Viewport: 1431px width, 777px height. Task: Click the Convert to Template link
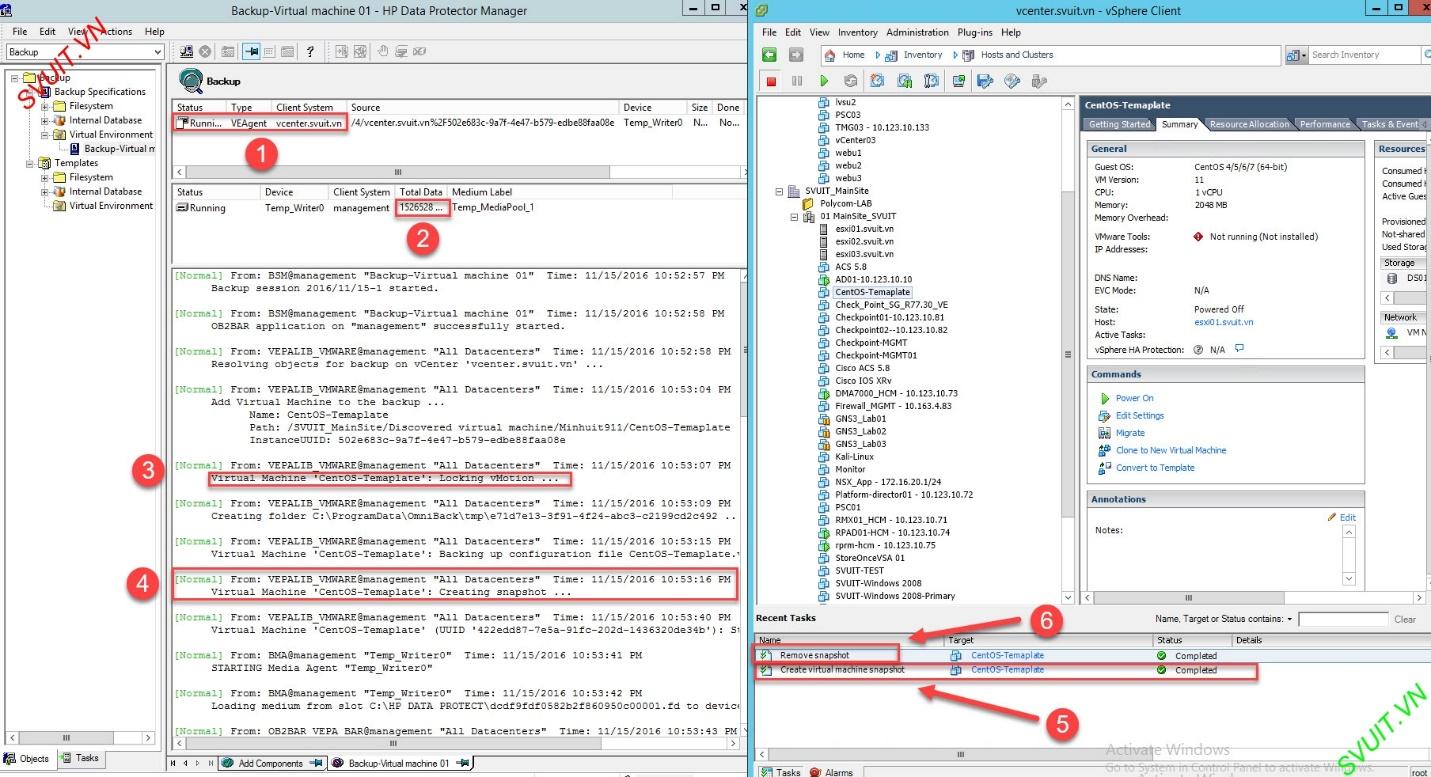click(1155, 468)
